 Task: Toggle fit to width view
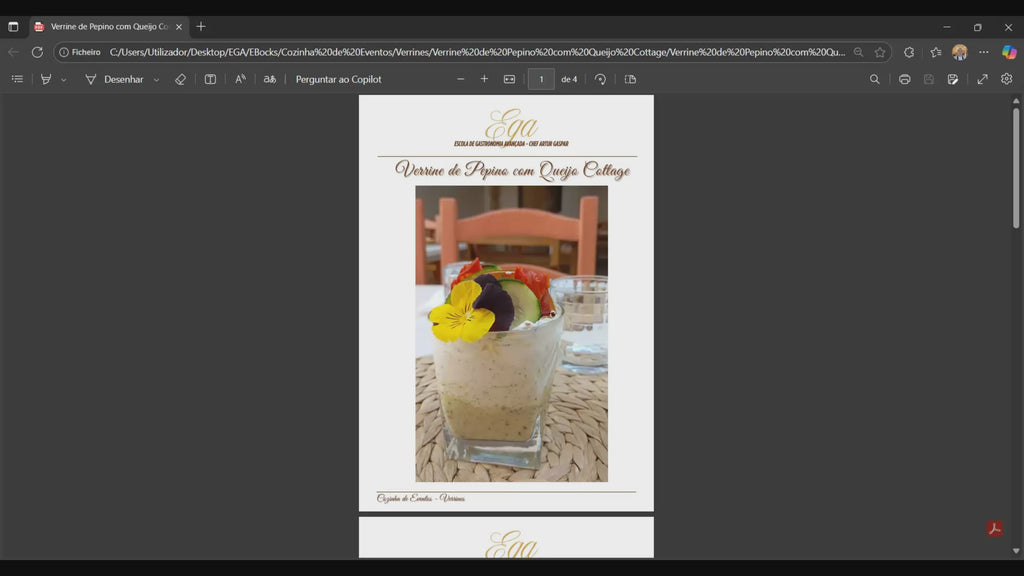[x=509, y=79]
